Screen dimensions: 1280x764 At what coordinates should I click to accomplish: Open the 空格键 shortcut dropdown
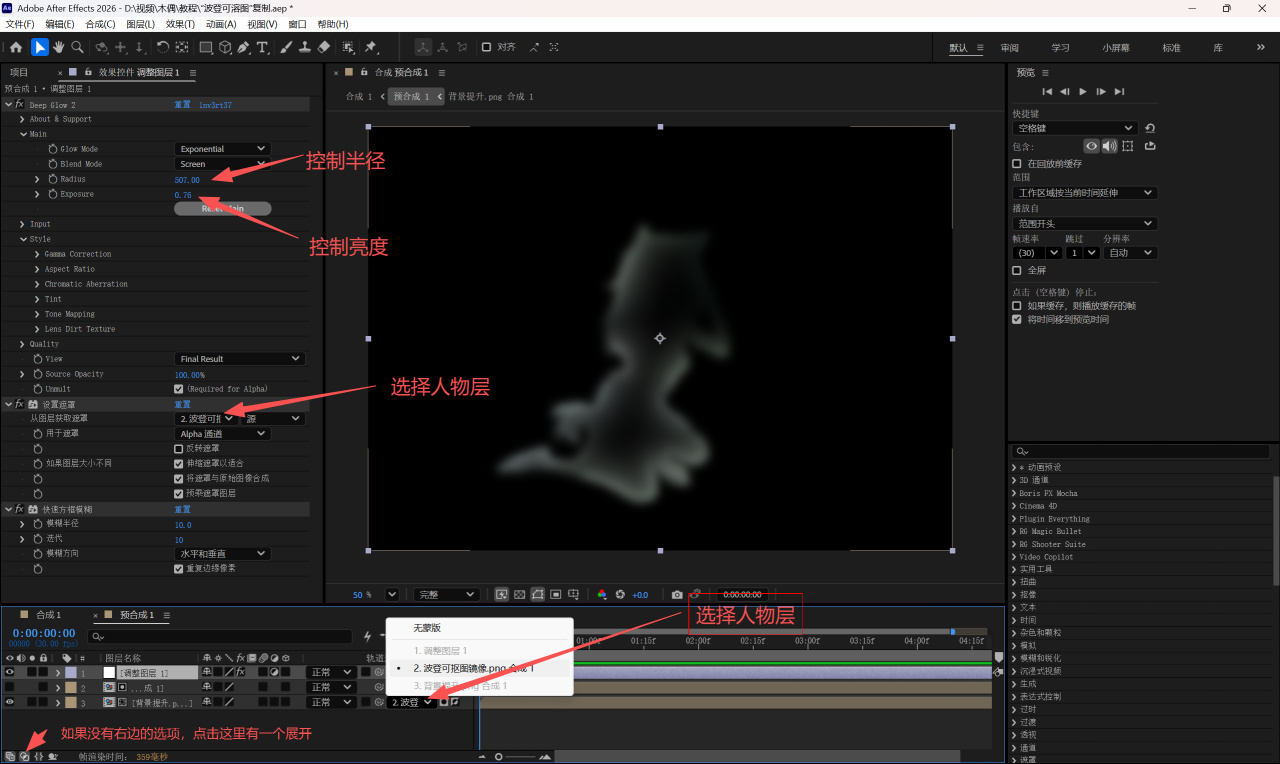tap(1075, 128)
